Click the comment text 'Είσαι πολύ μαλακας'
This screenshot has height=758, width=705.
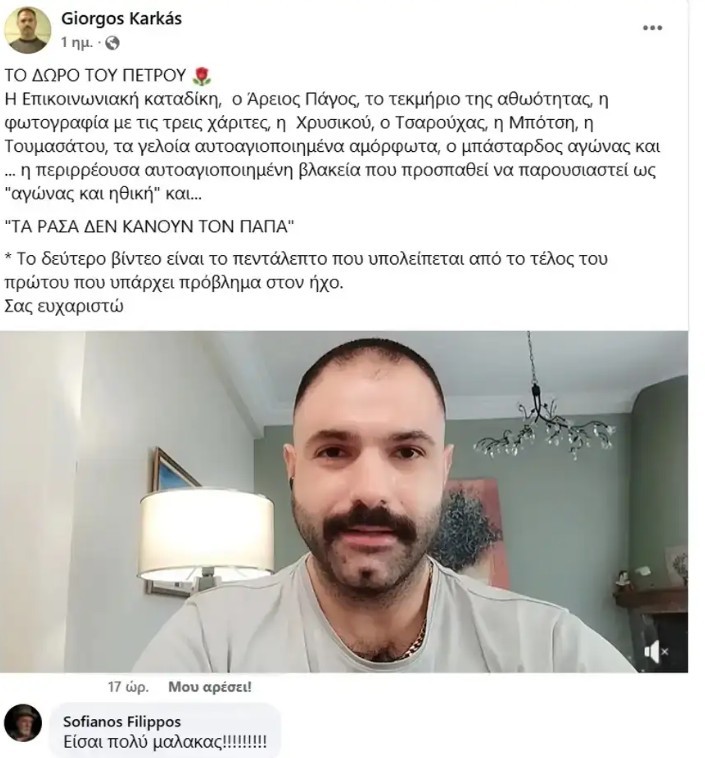point(165,741)
